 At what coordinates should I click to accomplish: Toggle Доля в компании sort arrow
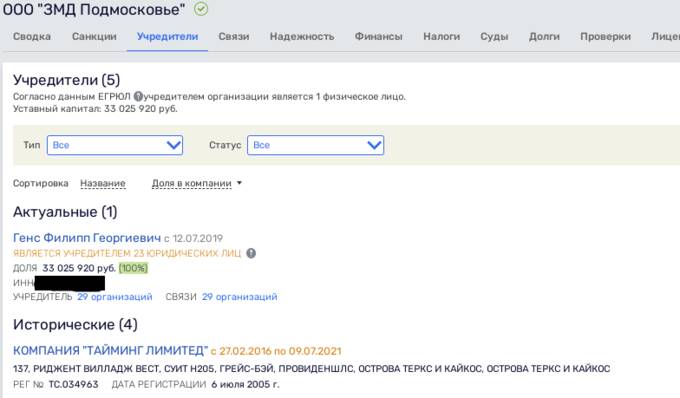click(x=239, y=183)
